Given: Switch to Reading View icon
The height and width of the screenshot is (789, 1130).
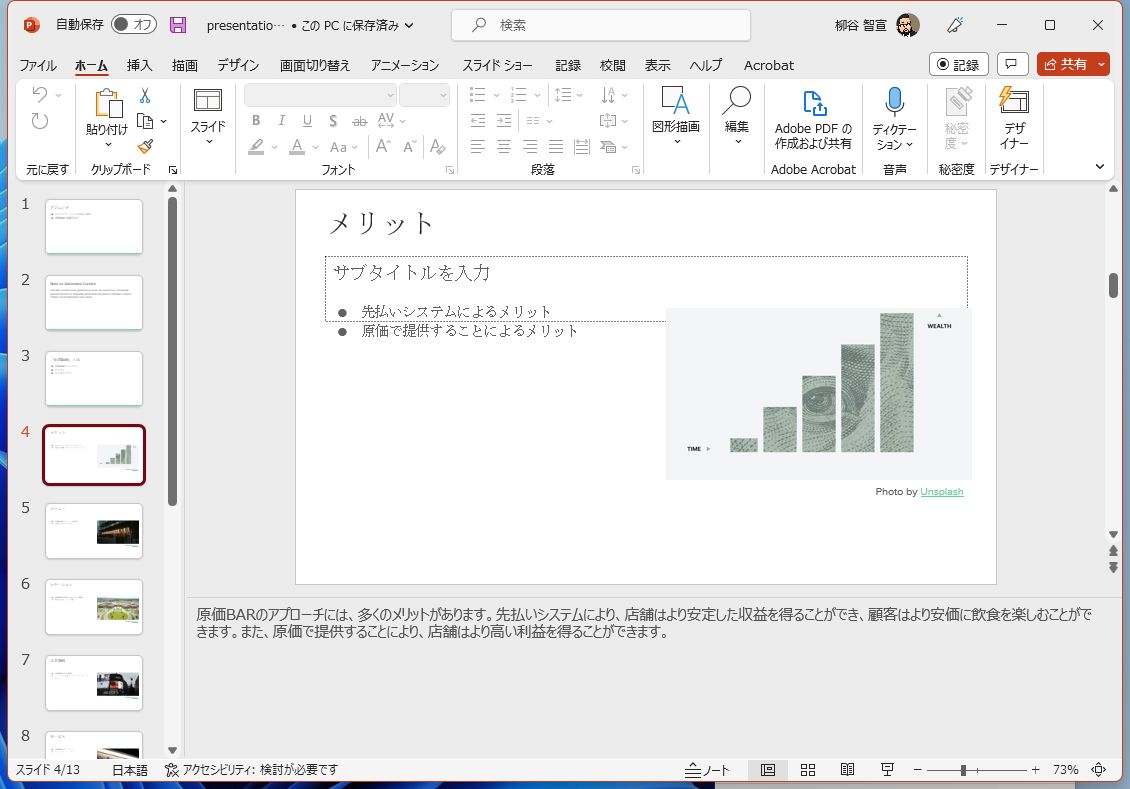Looking at the screenshot, I should 847,770.
